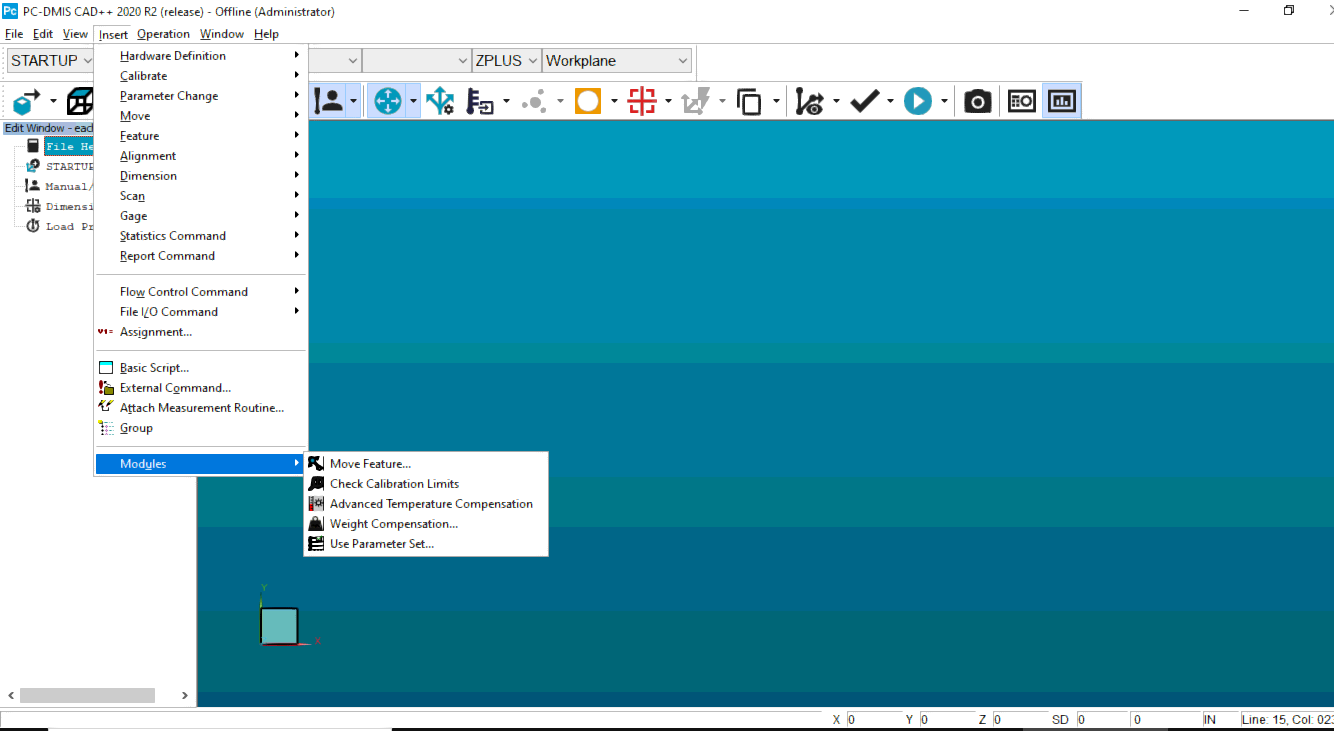The height and width of the screenshot is (731, 1334).
Task: Click the Edit Window horizontal scrollbar thumb
Action: [87, 695]
